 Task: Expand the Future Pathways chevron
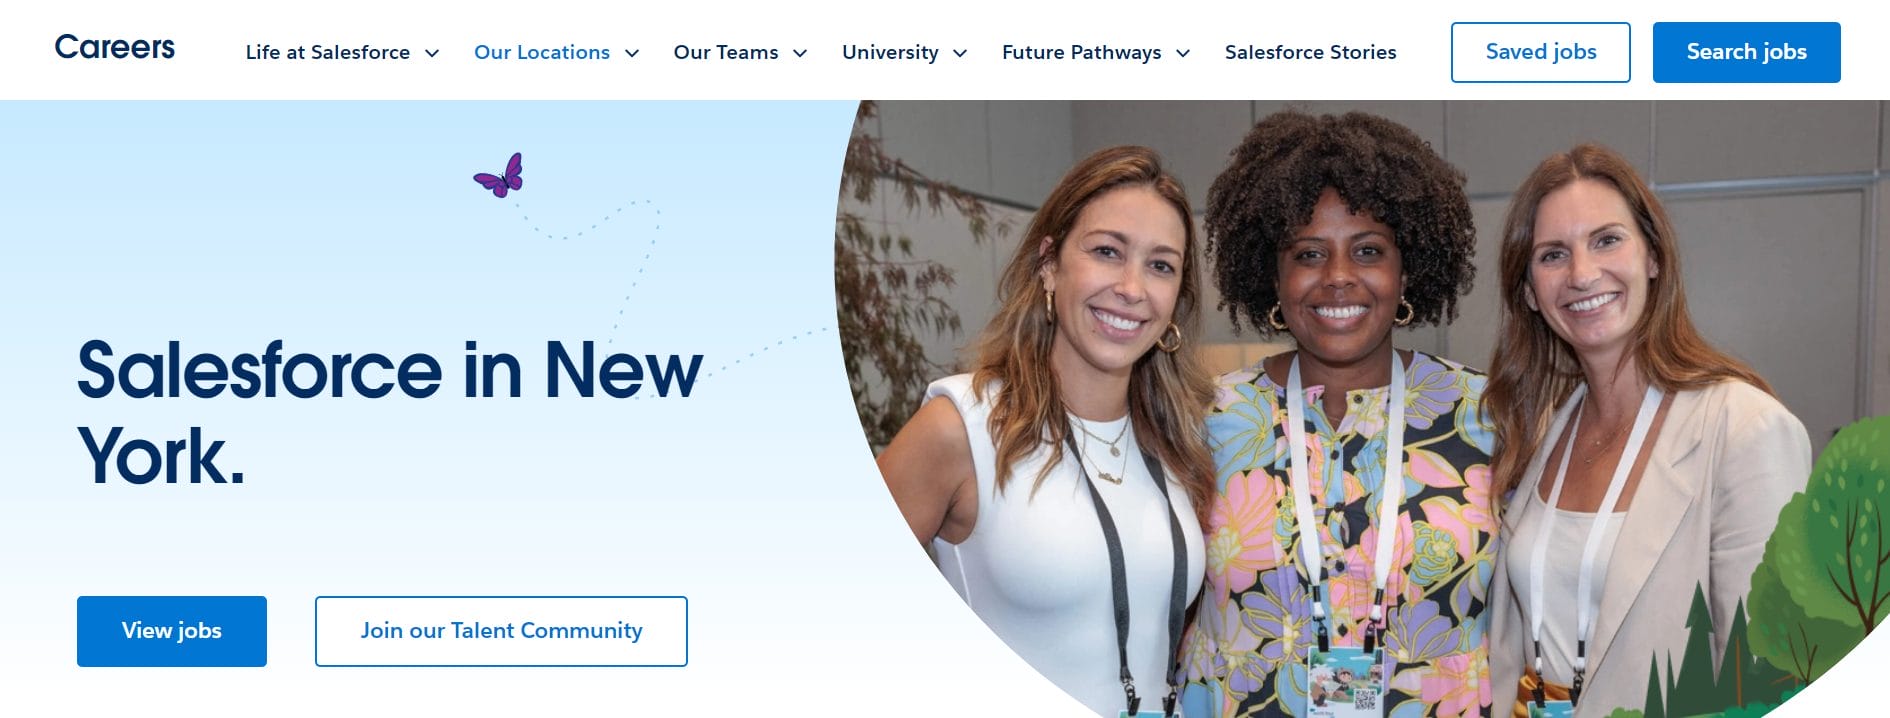coord(1183,53)
